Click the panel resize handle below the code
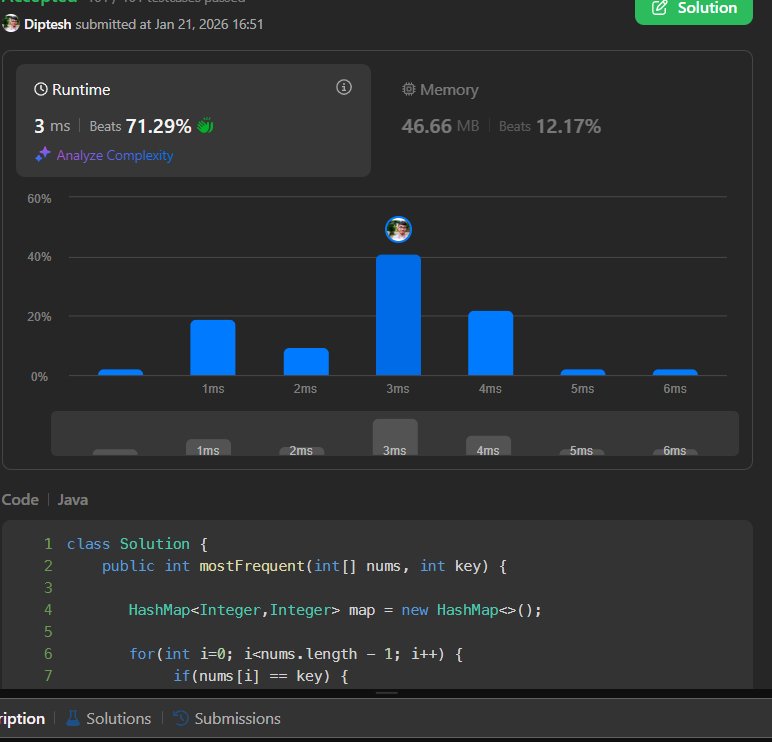 tap(386, 693)
